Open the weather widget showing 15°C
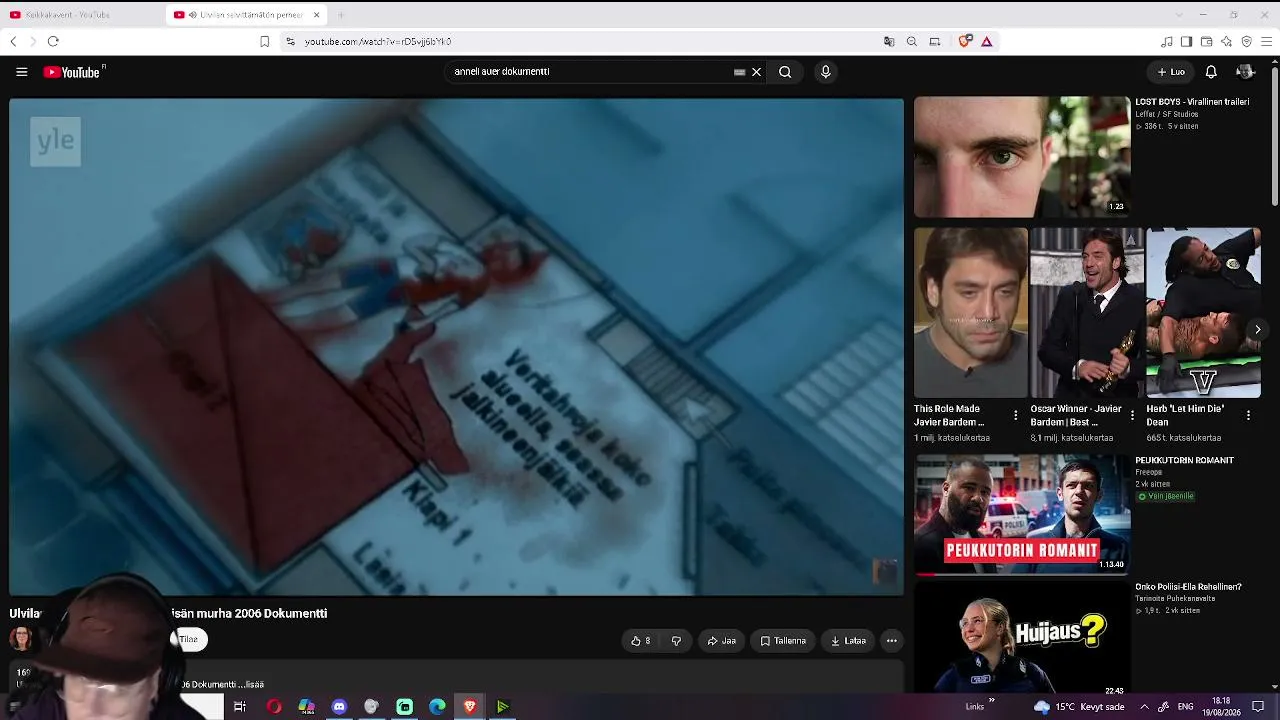The image size is (1280, 720). point(1078,707)
